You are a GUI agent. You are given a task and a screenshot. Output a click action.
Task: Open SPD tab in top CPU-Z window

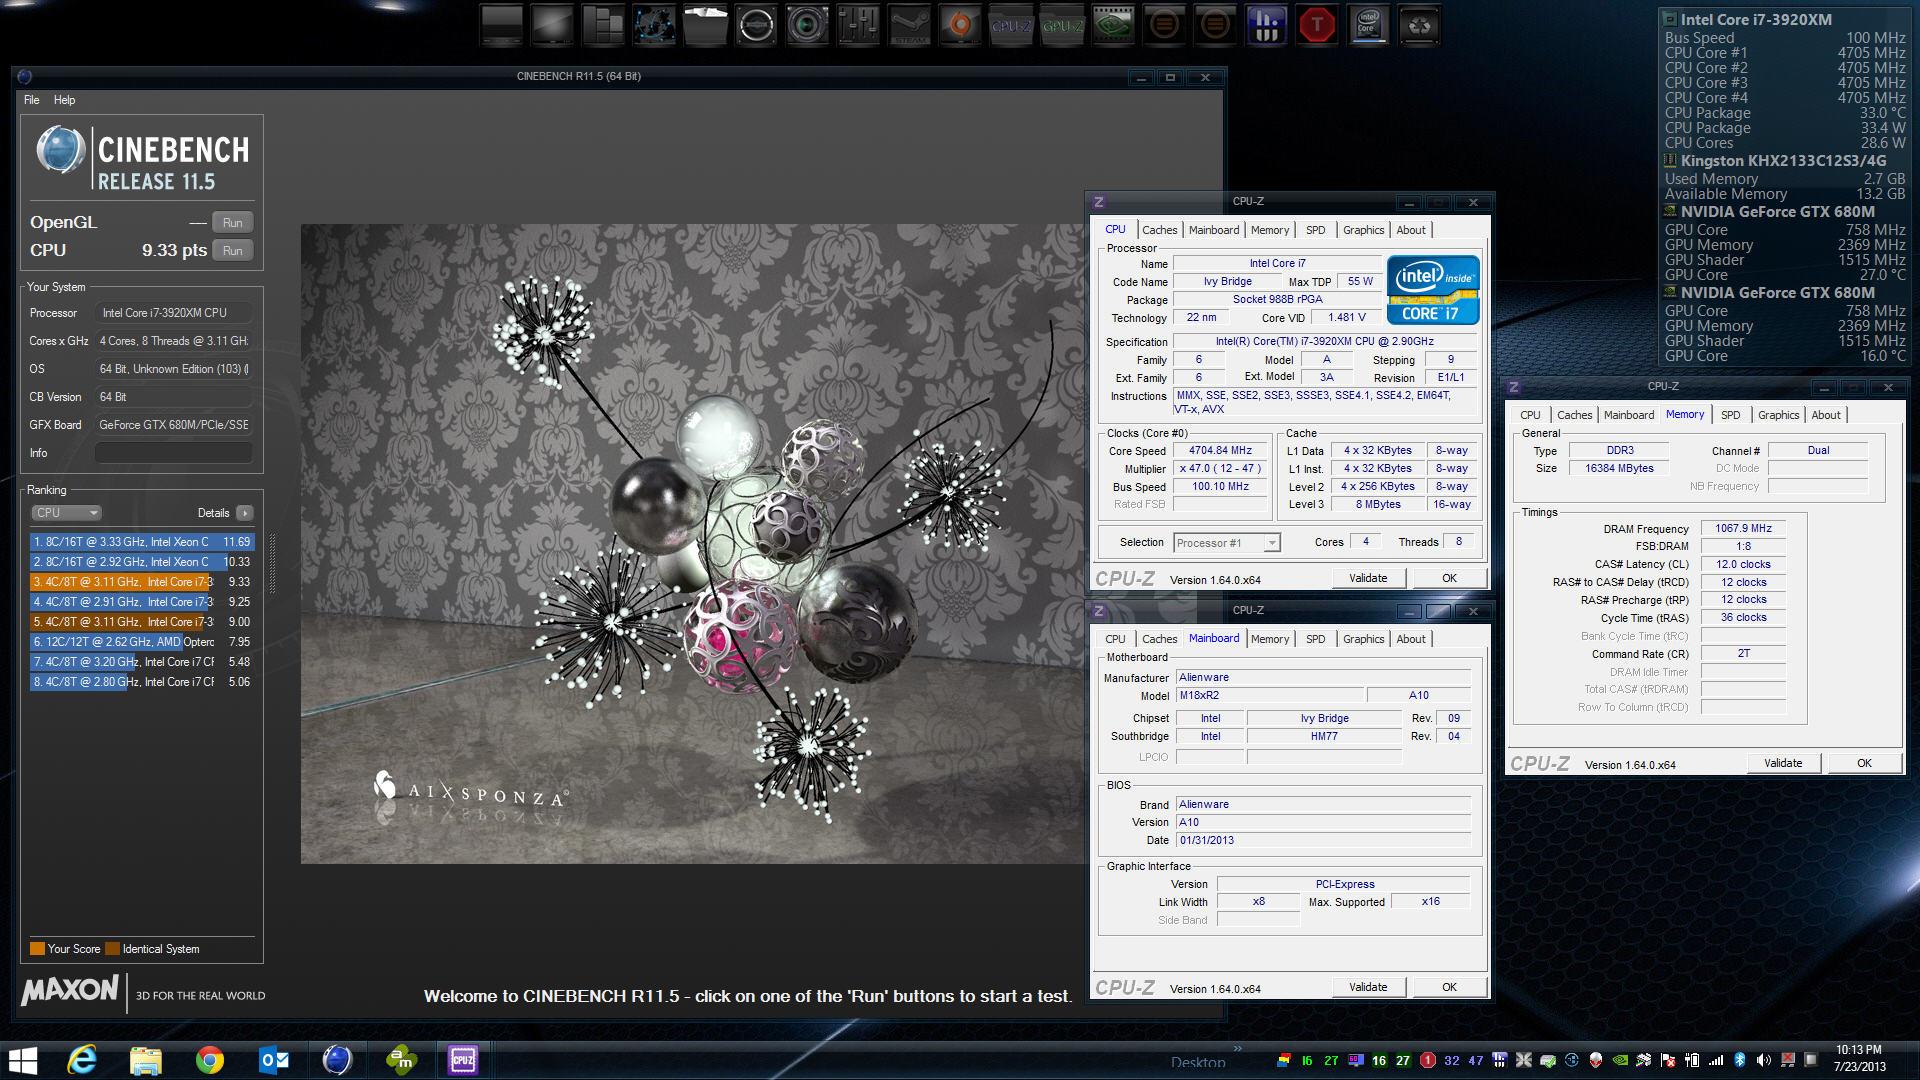[1315, 230]
